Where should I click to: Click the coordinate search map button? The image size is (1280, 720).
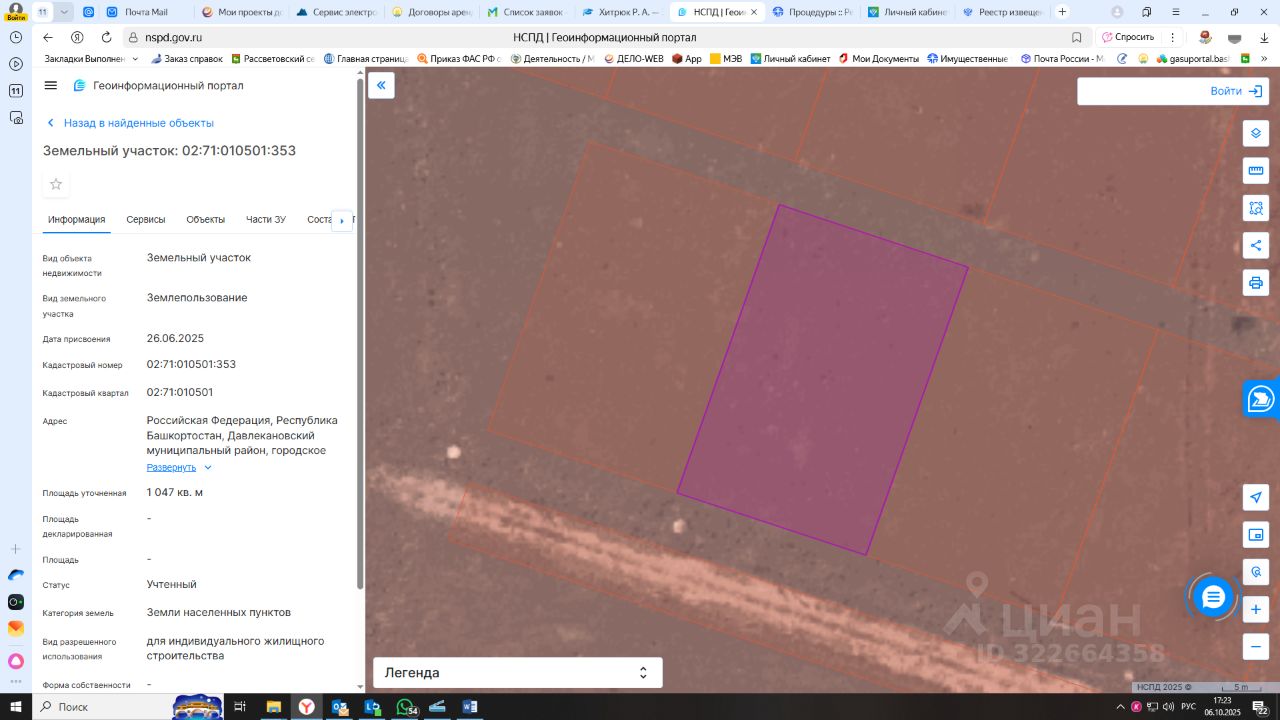[1256, 572]
